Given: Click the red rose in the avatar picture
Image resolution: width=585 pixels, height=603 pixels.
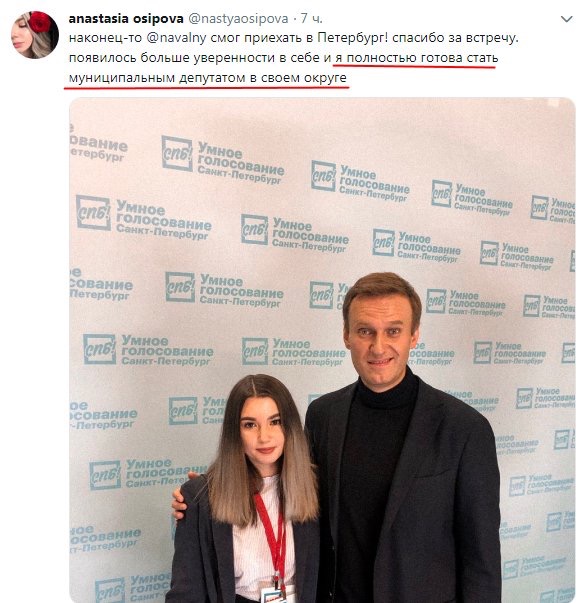Looking at the screenshot, I should pos(39,22).
